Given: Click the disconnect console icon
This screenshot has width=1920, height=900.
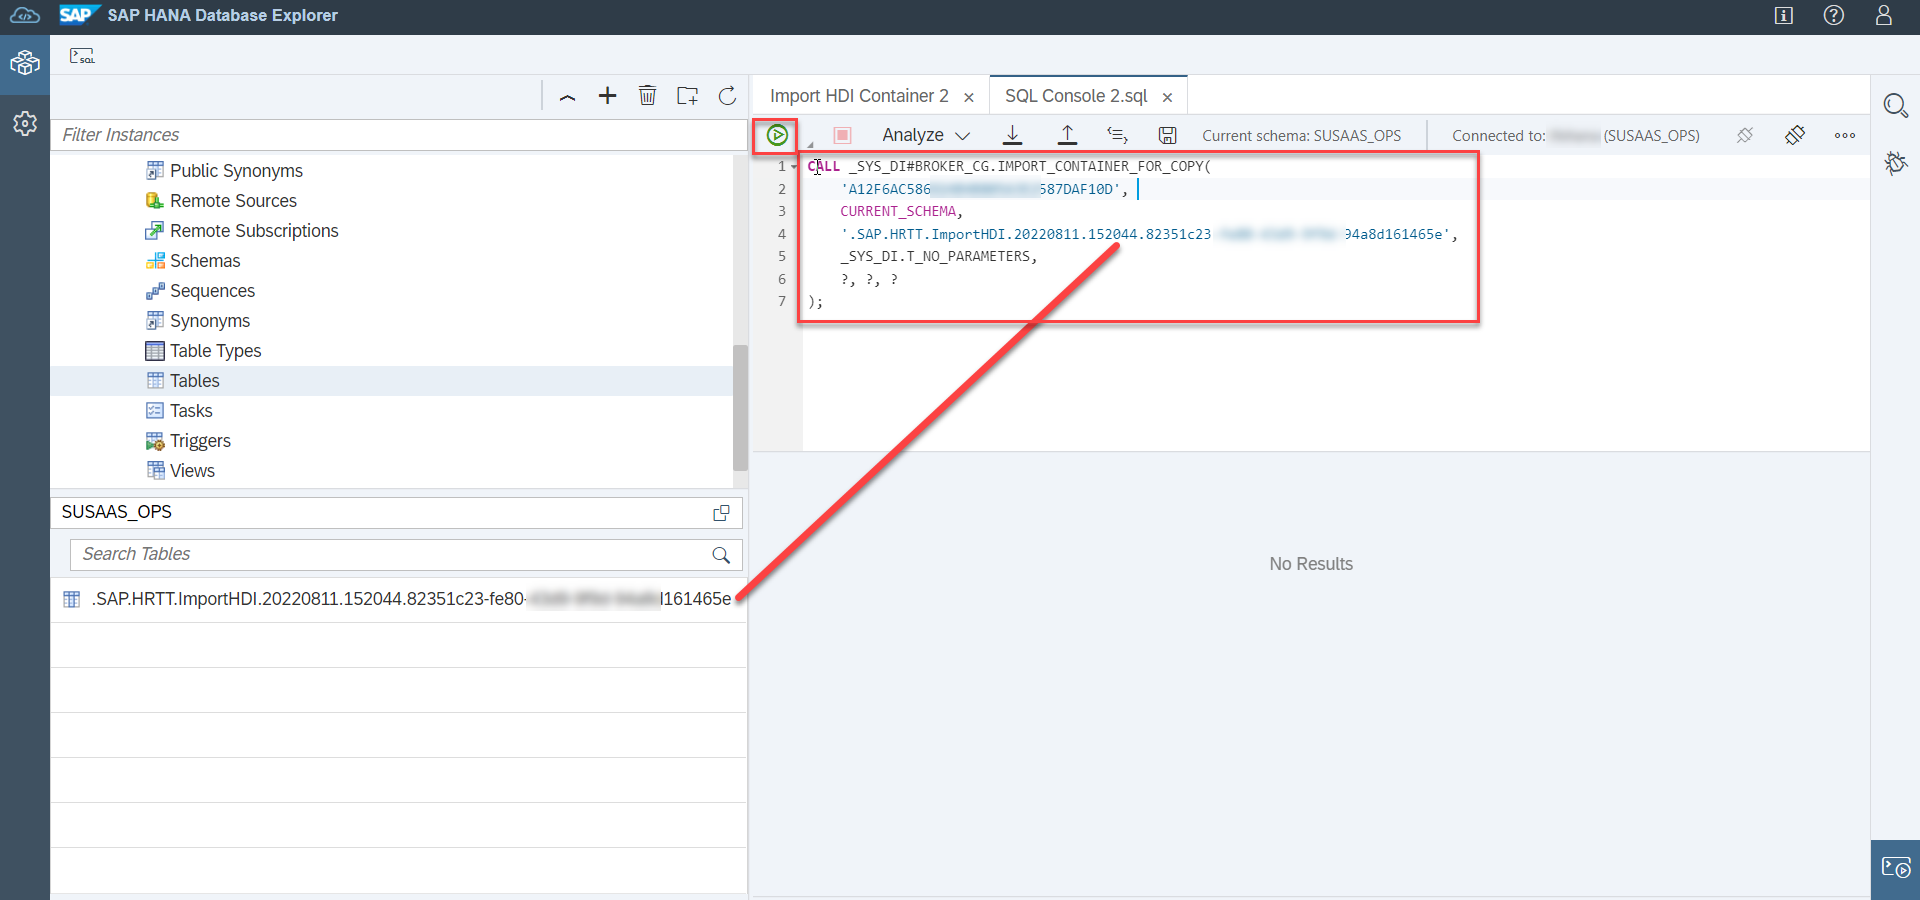Looking at the screenshot, I should pos(1745,135).
